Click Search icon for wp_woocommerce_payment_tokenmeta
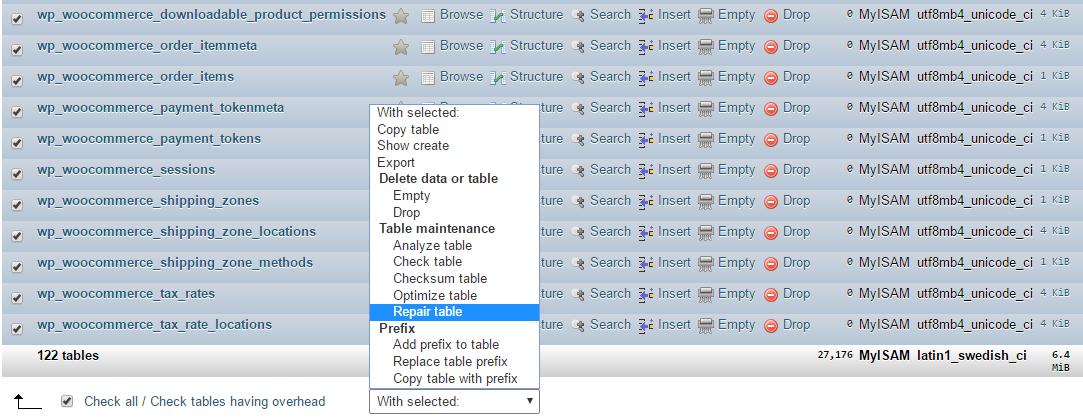This screenshot has height=419, width=1083. (x=578, y=108)
